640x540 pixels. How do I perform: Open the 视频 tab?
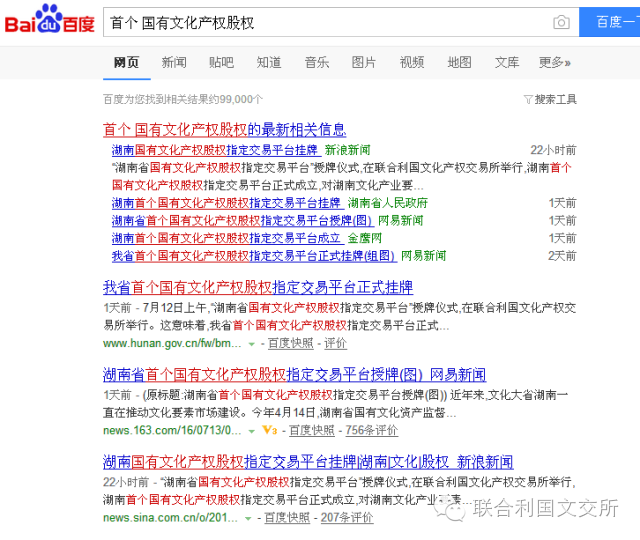tap(412, 62)
